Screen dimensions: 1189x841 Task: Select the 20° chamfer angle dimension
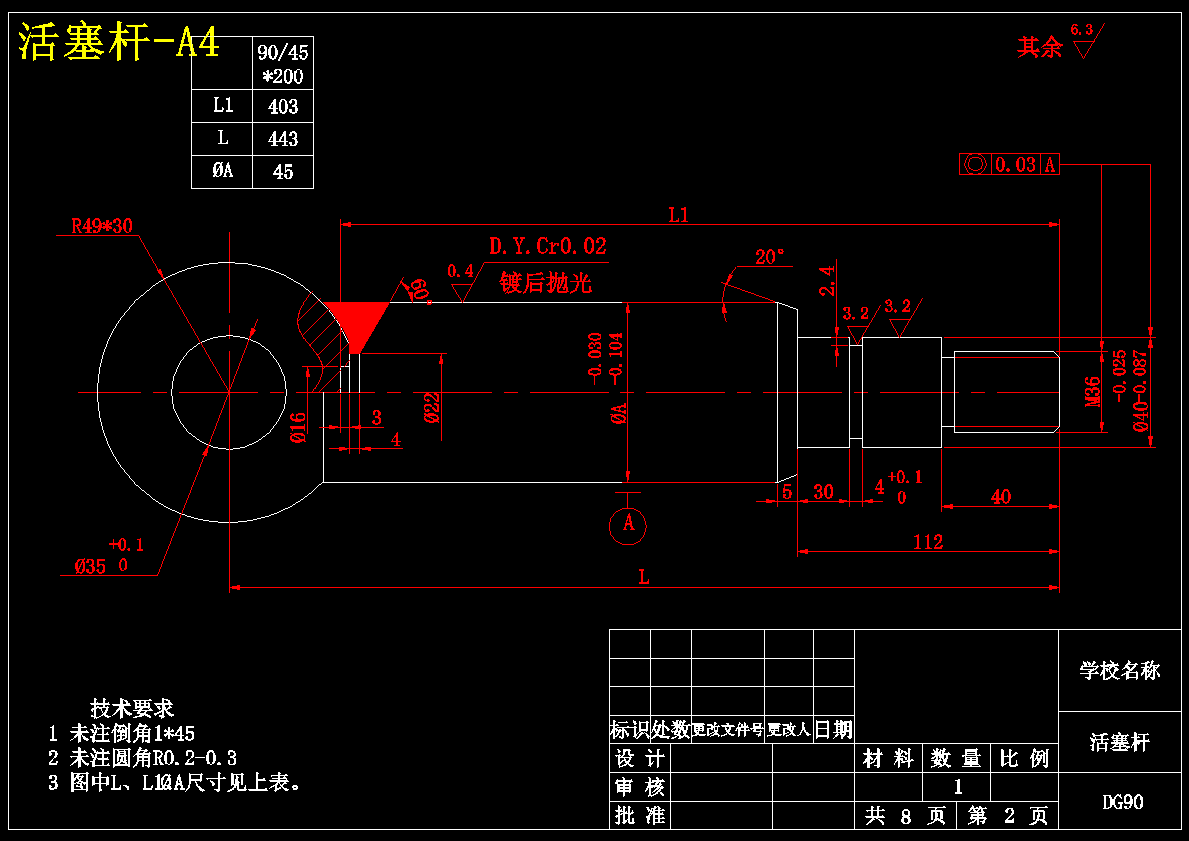[770, 257]
